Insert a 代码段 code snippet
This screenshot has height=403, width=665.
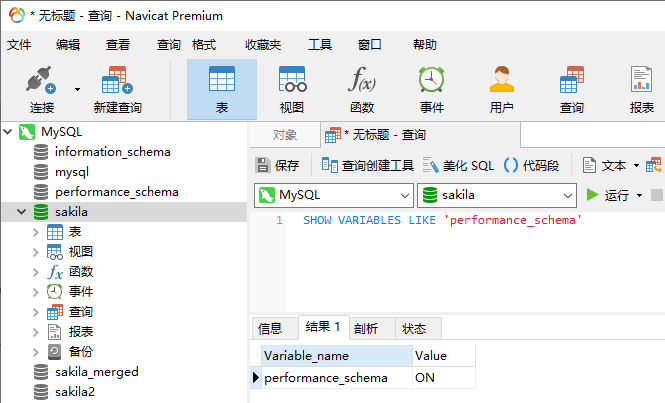(532, 165)
